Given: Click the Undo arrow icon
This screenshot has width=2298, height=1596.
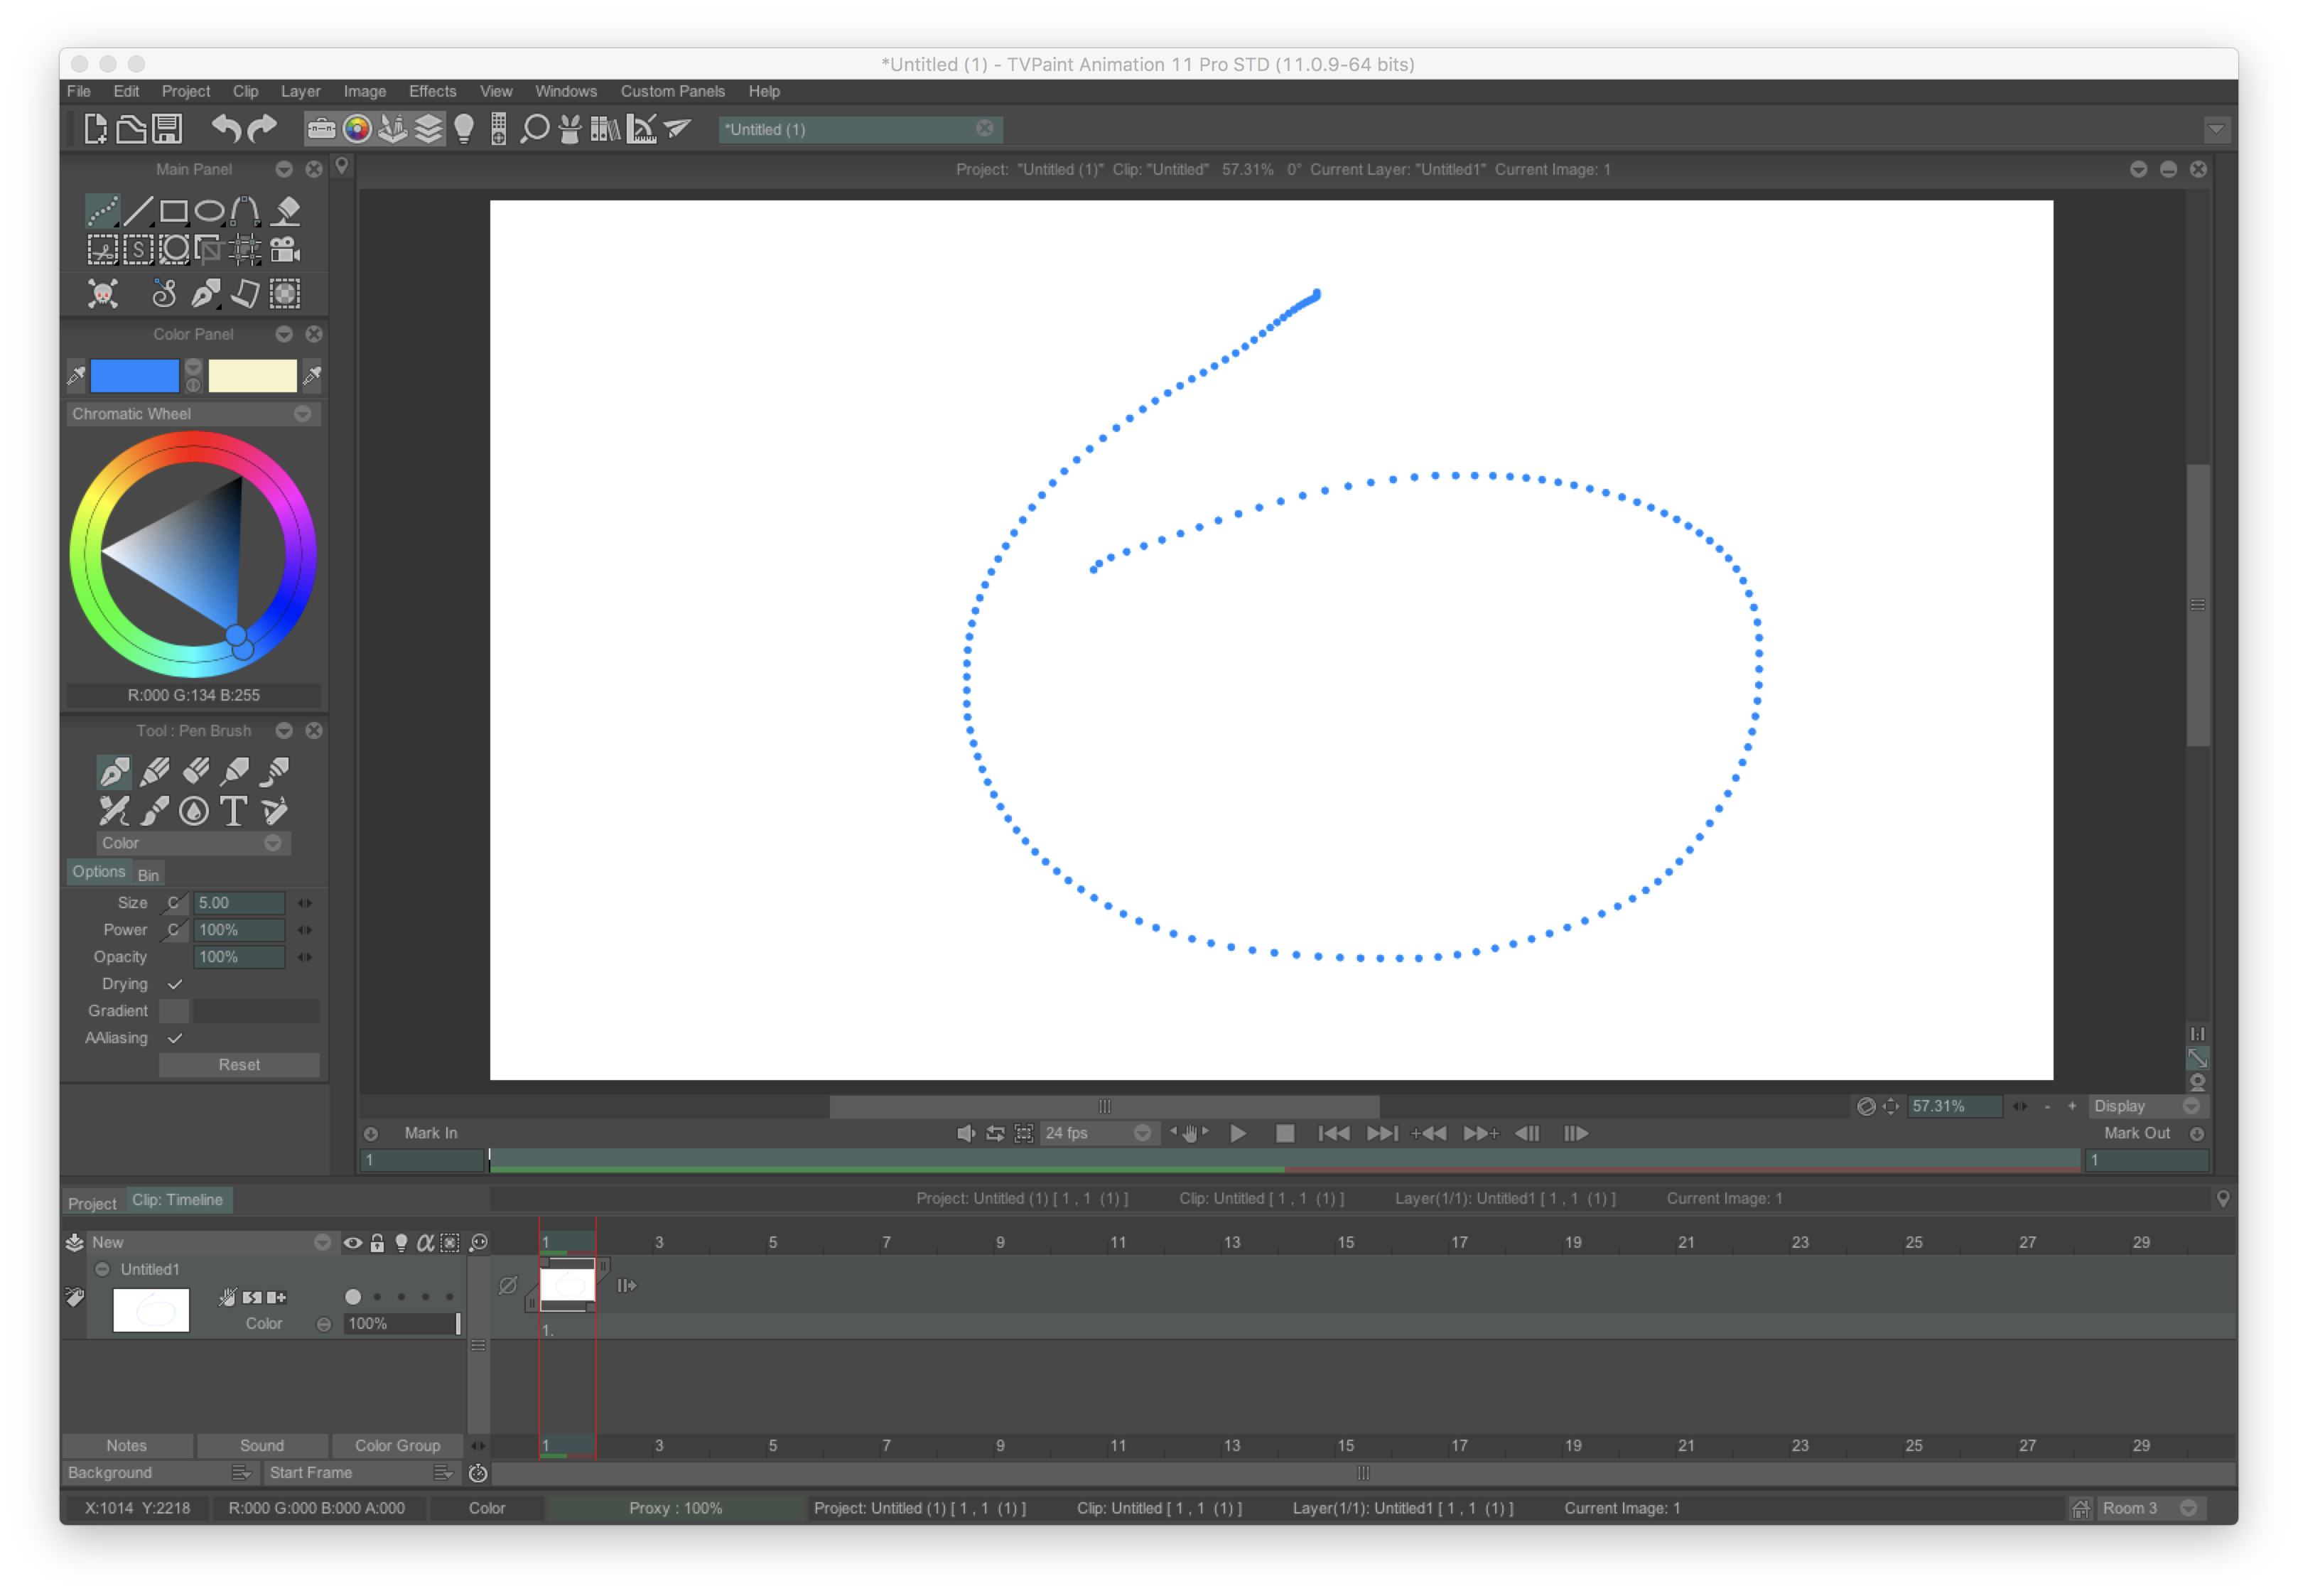Looking at the screenshot, I should coord(226,129).
